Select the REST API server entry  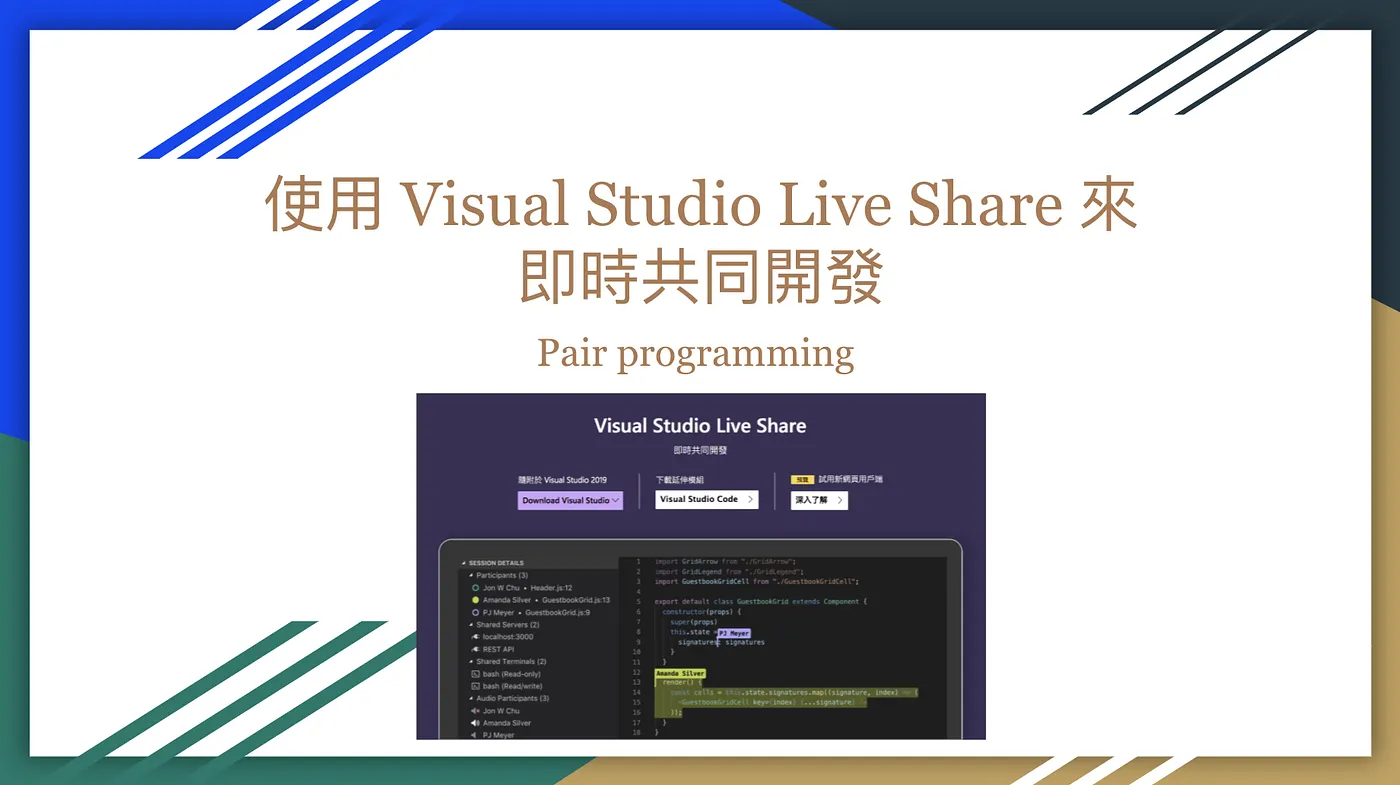tap(498, 649)
